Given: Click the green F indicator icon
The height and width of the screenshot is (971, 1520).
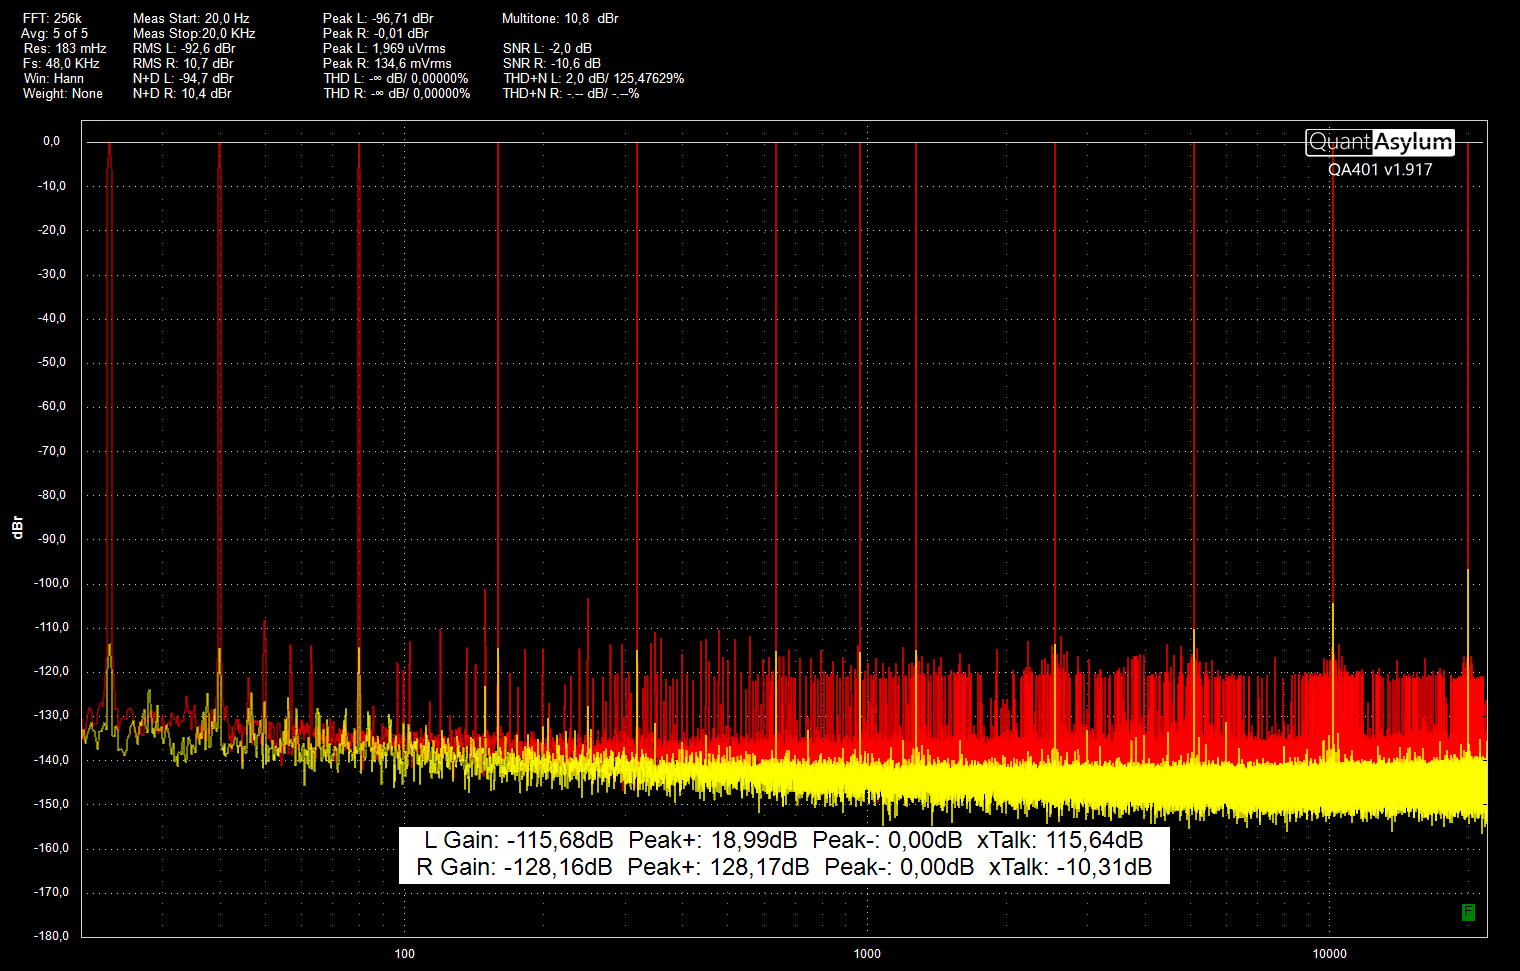Looking at the screenshot, I should coord(1468,912).
